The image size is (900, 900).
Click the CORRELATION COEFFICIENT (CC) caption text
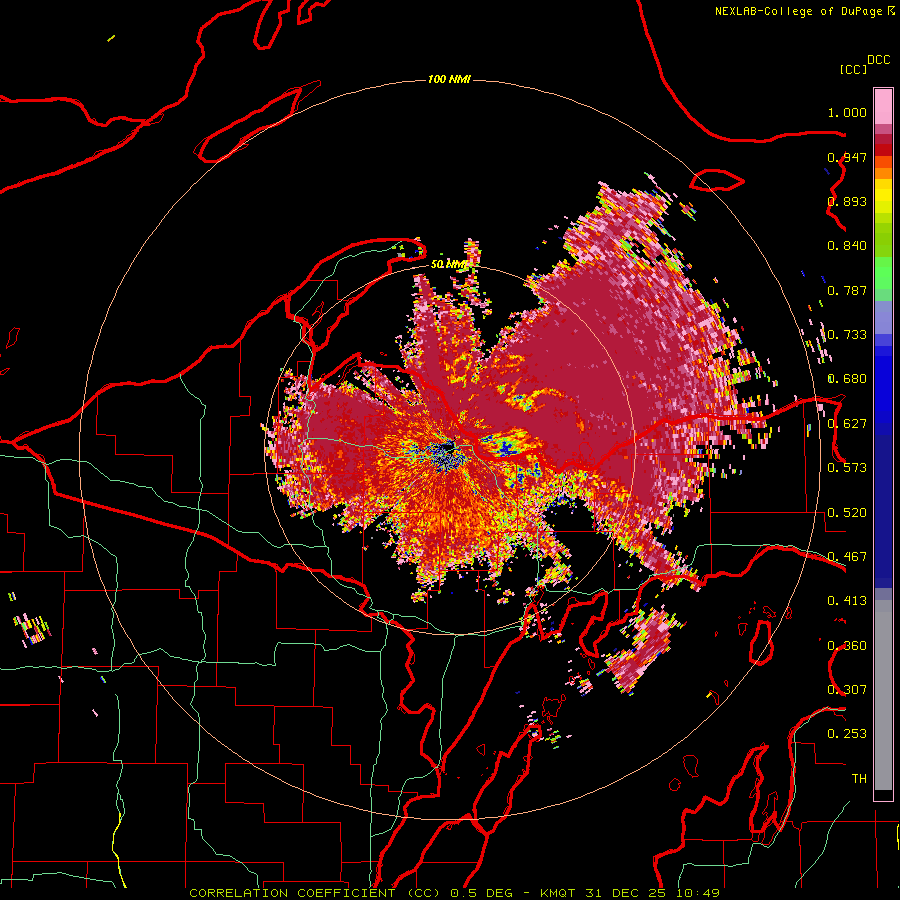pyautogui.click(x=315, y=893)
